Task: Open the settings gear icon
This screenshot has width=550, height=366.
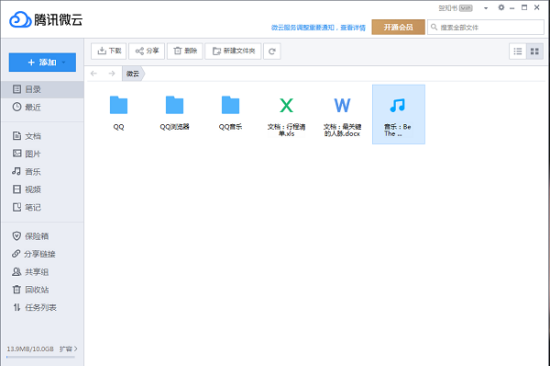Action: point(501,7)
